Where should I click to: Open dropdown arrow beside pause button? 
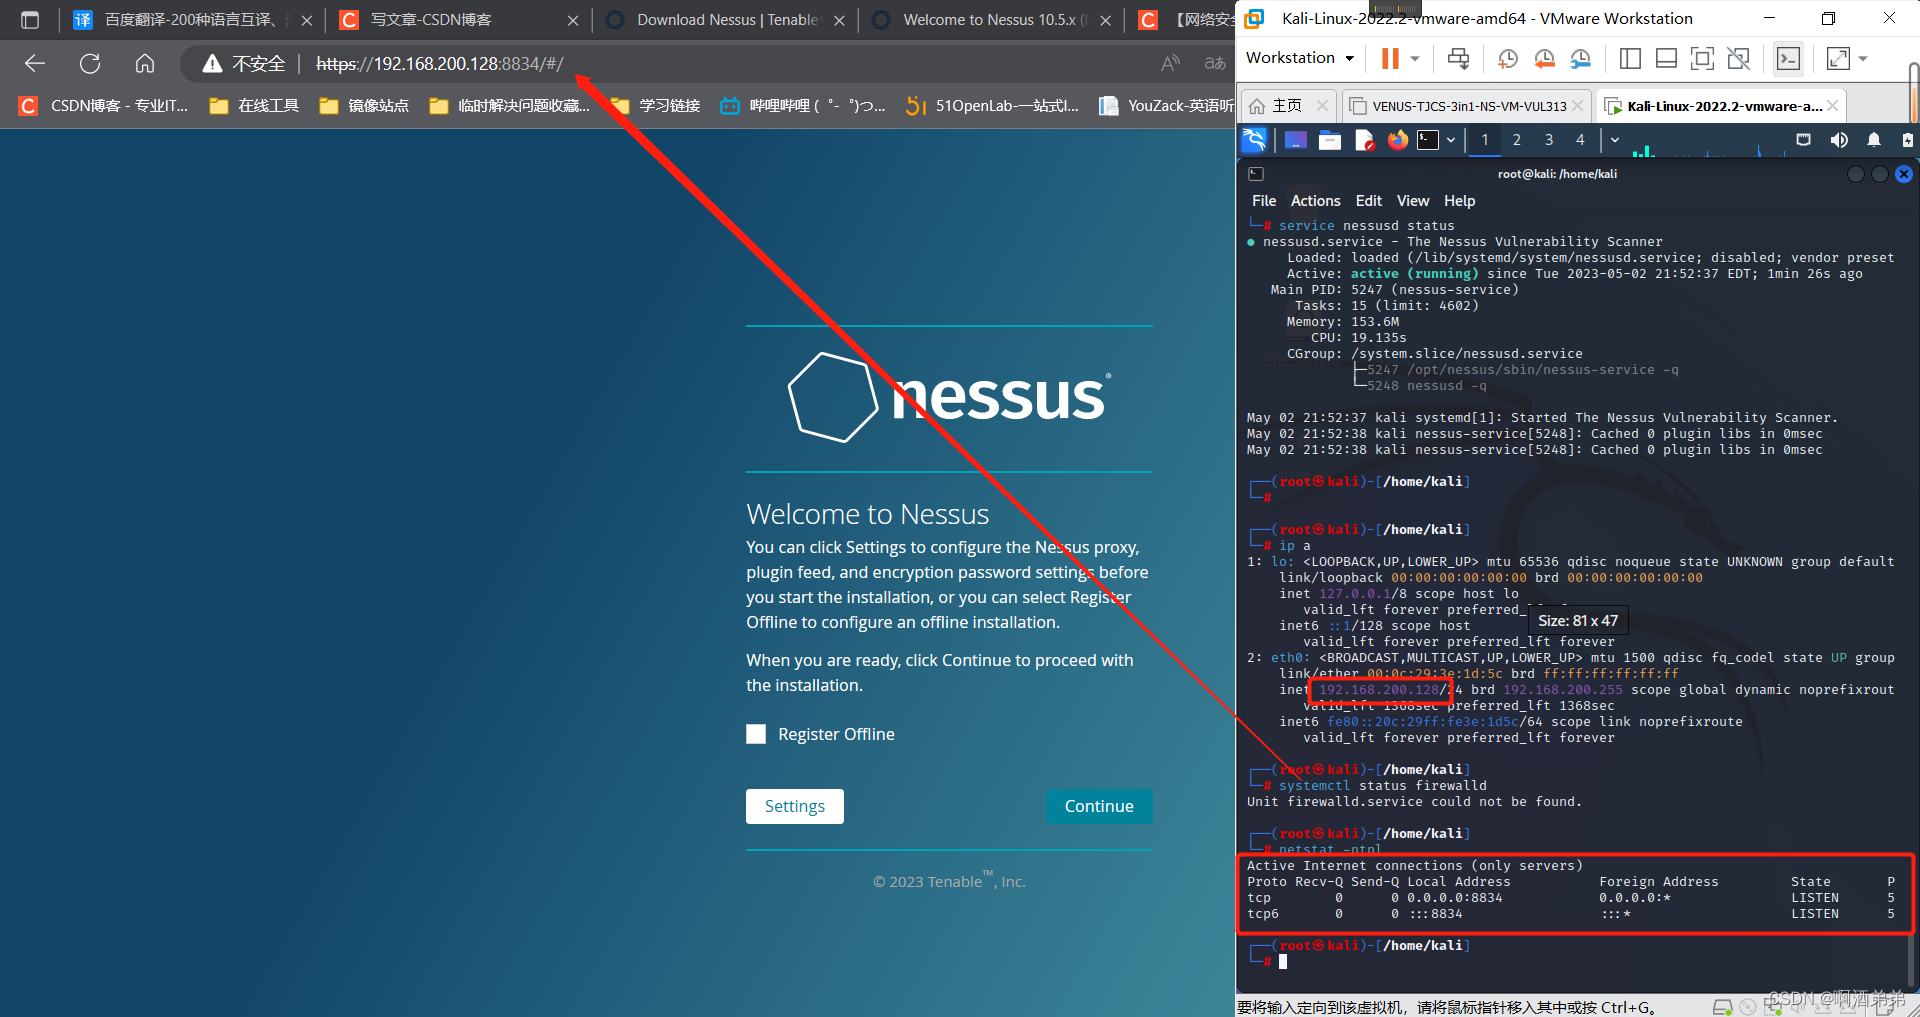(1415, 58)
